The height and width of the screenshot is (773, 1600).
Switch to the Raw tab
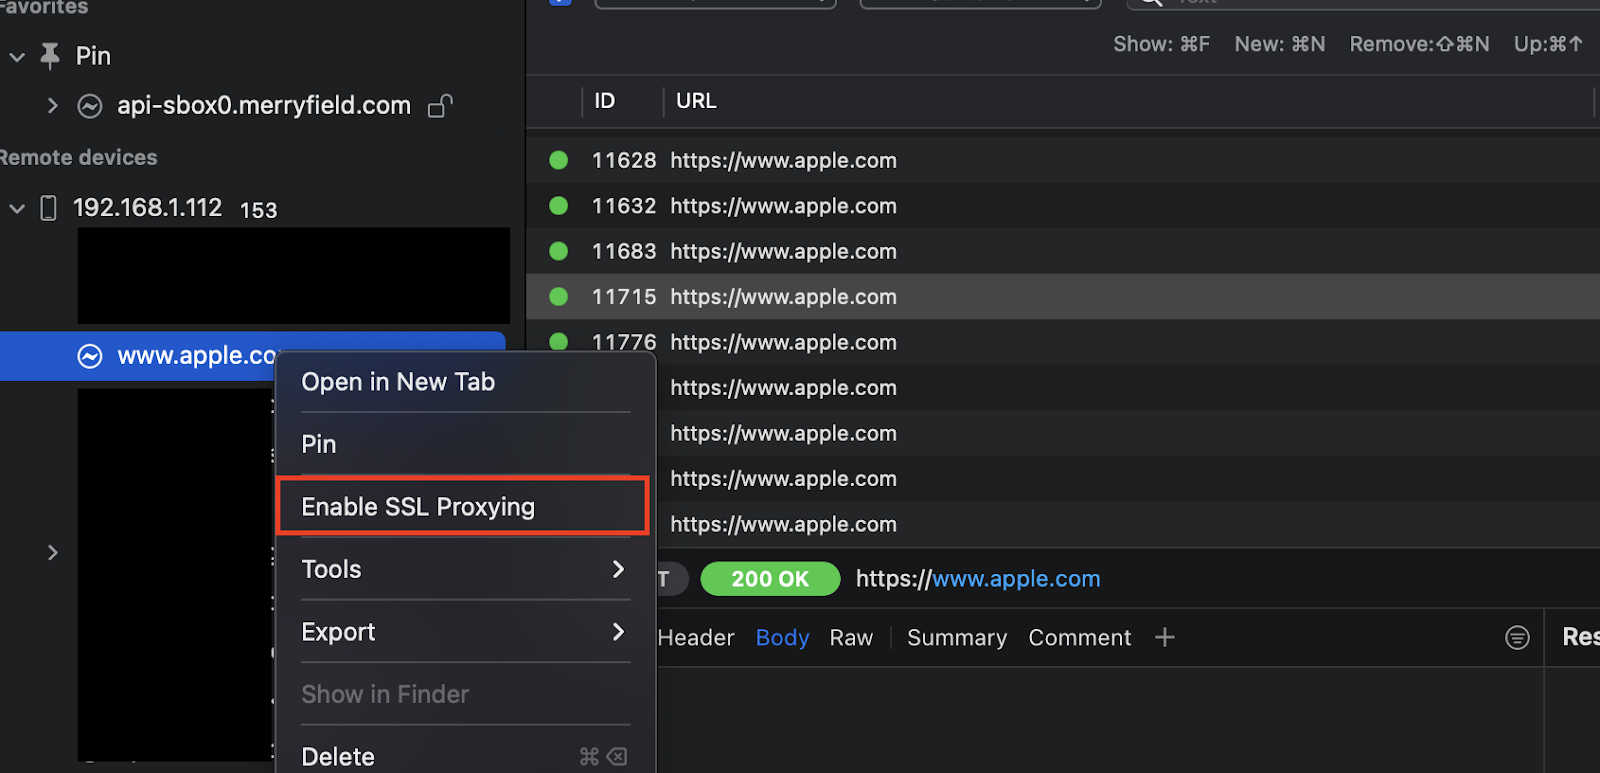coord(851,638)
